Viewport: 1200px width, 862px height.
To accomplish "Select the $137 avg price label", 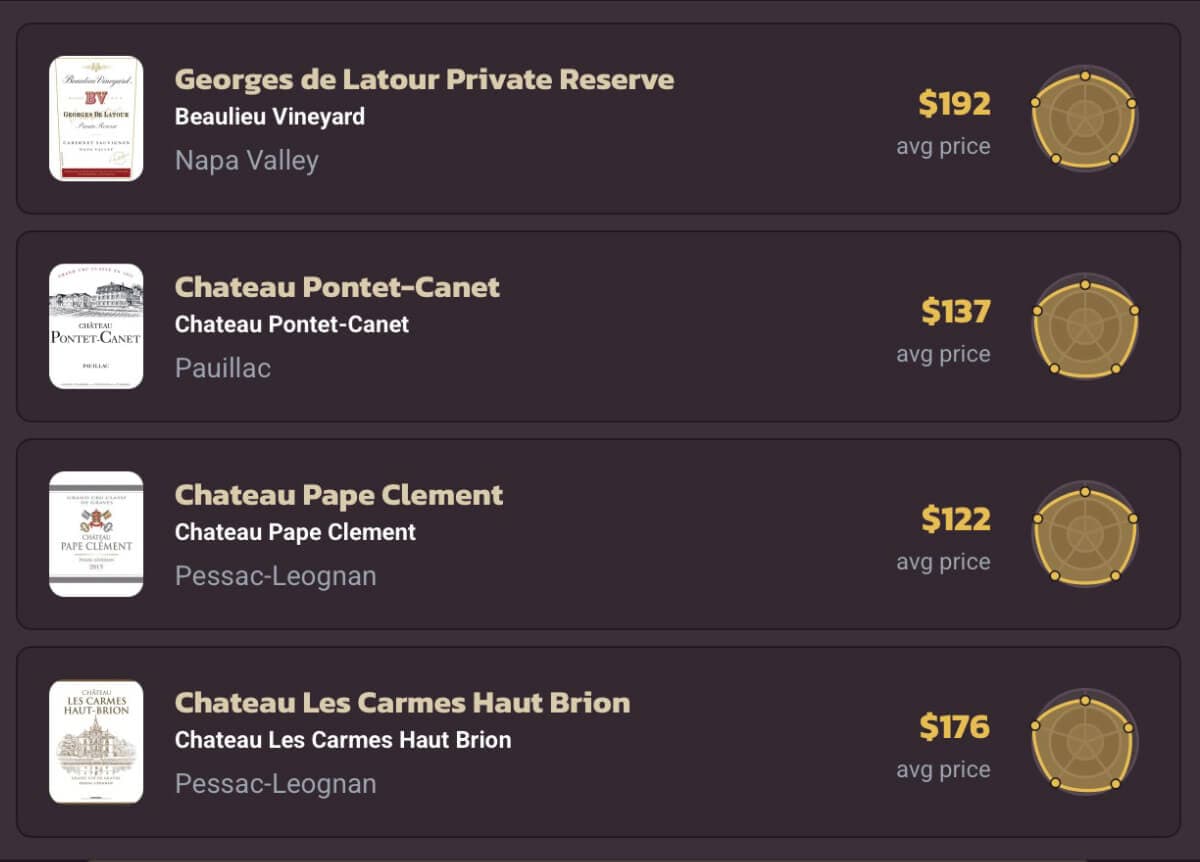I will (x=955, y=311).
